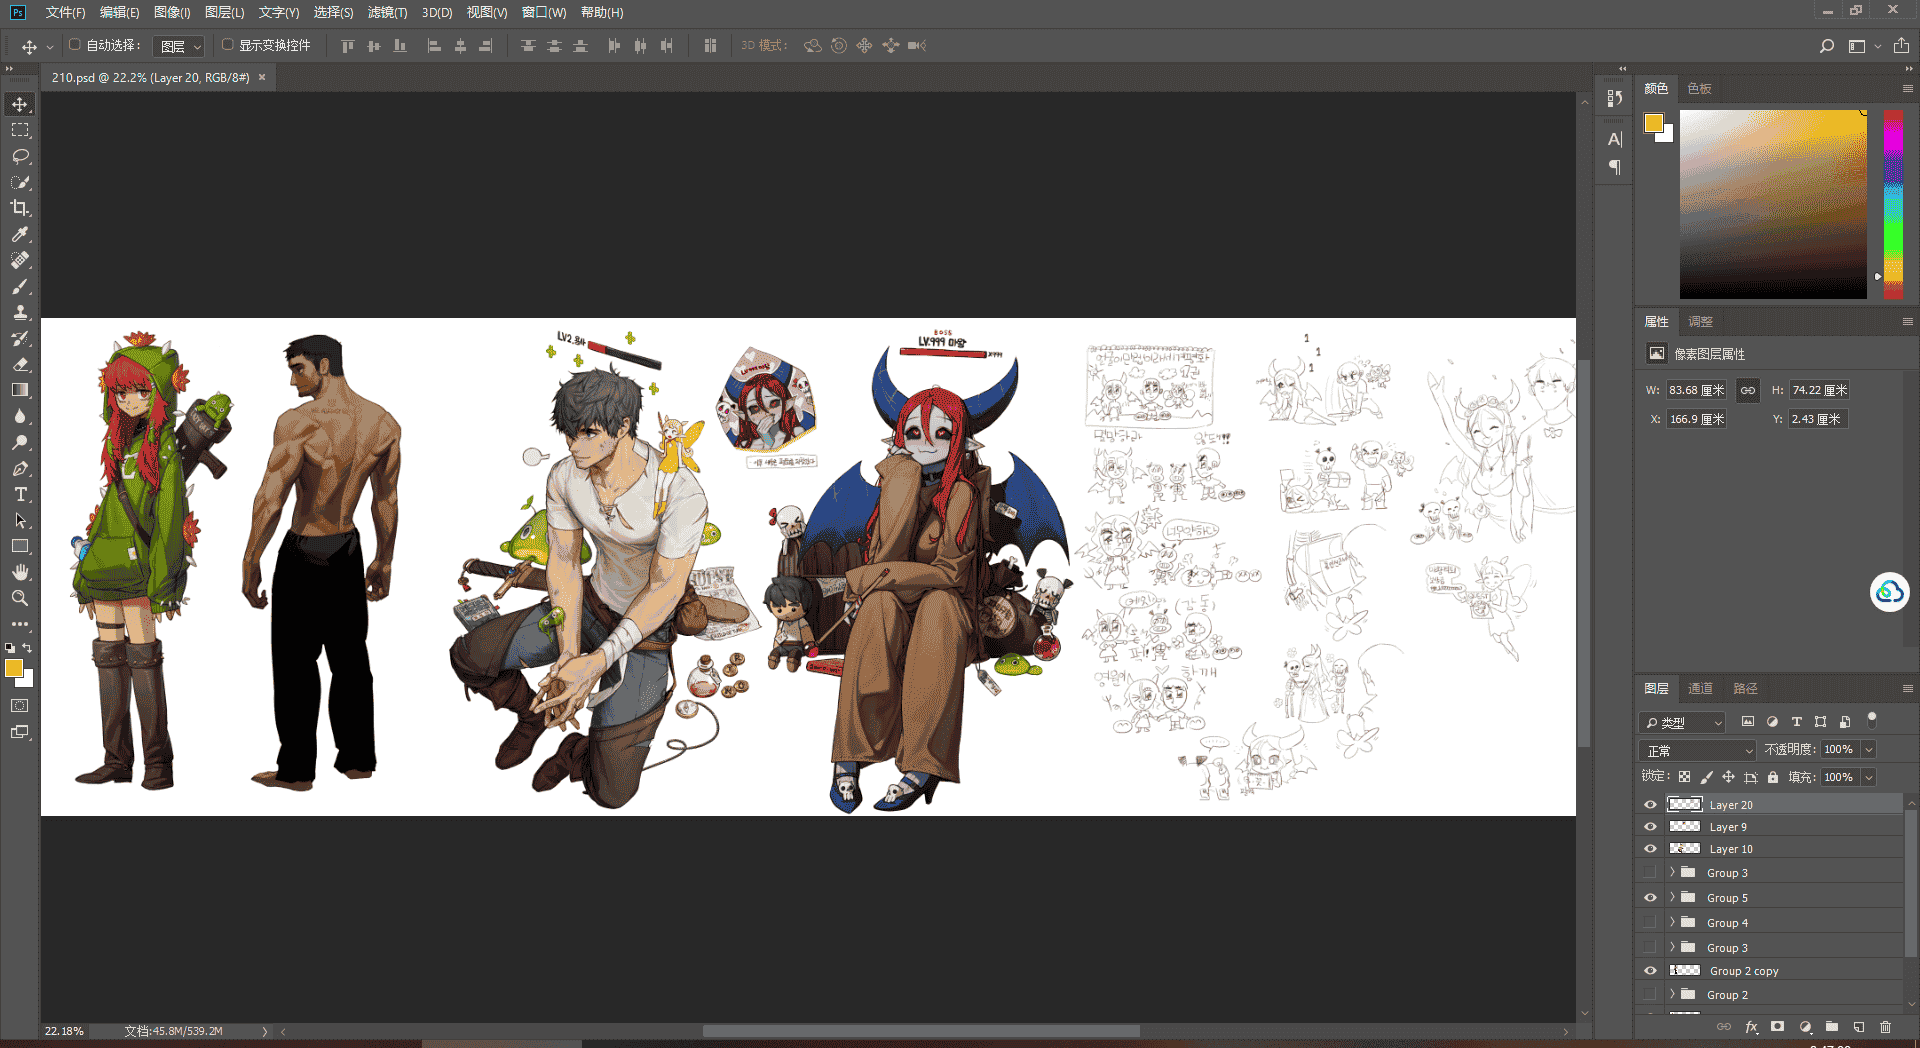Switch to the 调整 tab
1920x1048 pixels.
[x=1700, y=321]
